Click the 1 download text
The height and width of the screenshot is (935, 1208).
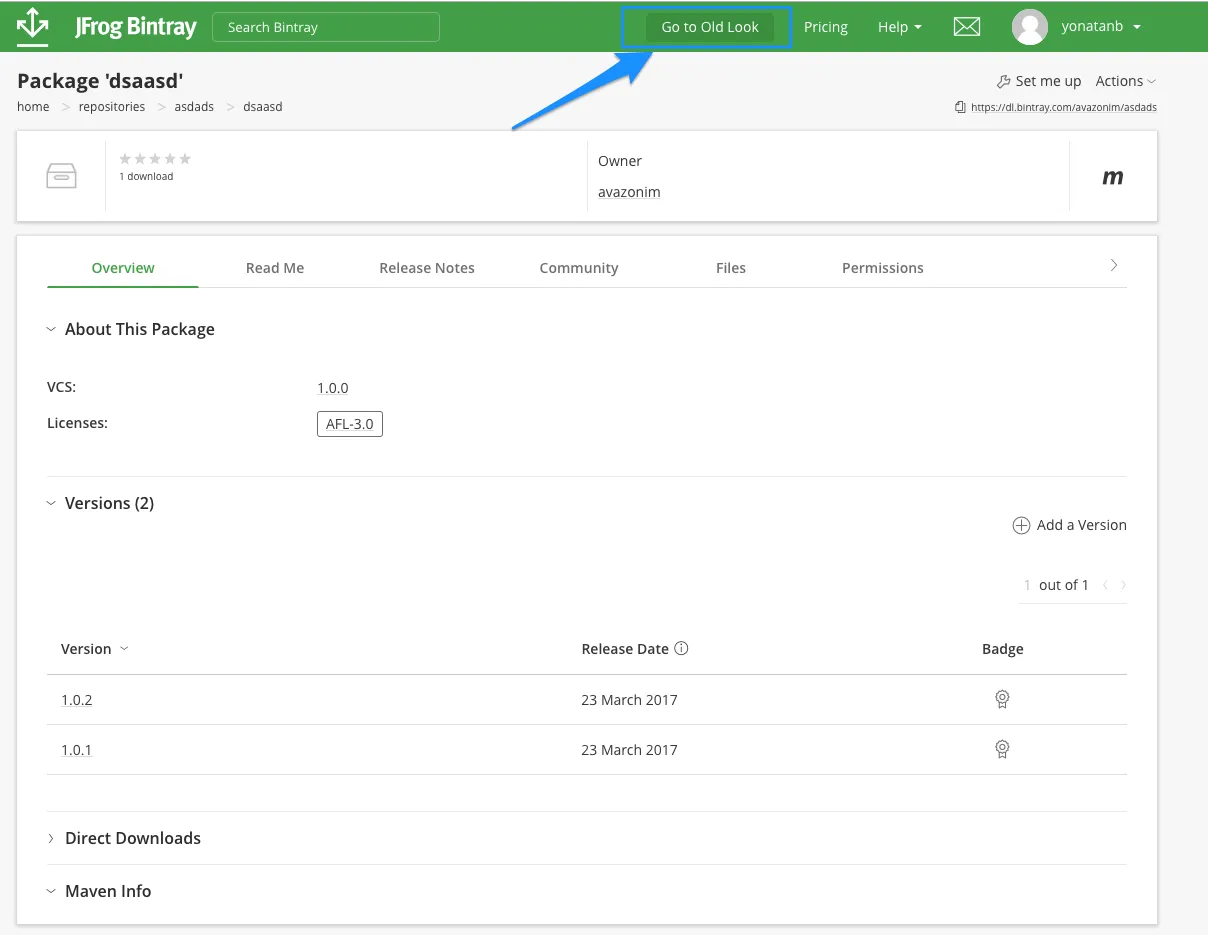click(146, 176)
